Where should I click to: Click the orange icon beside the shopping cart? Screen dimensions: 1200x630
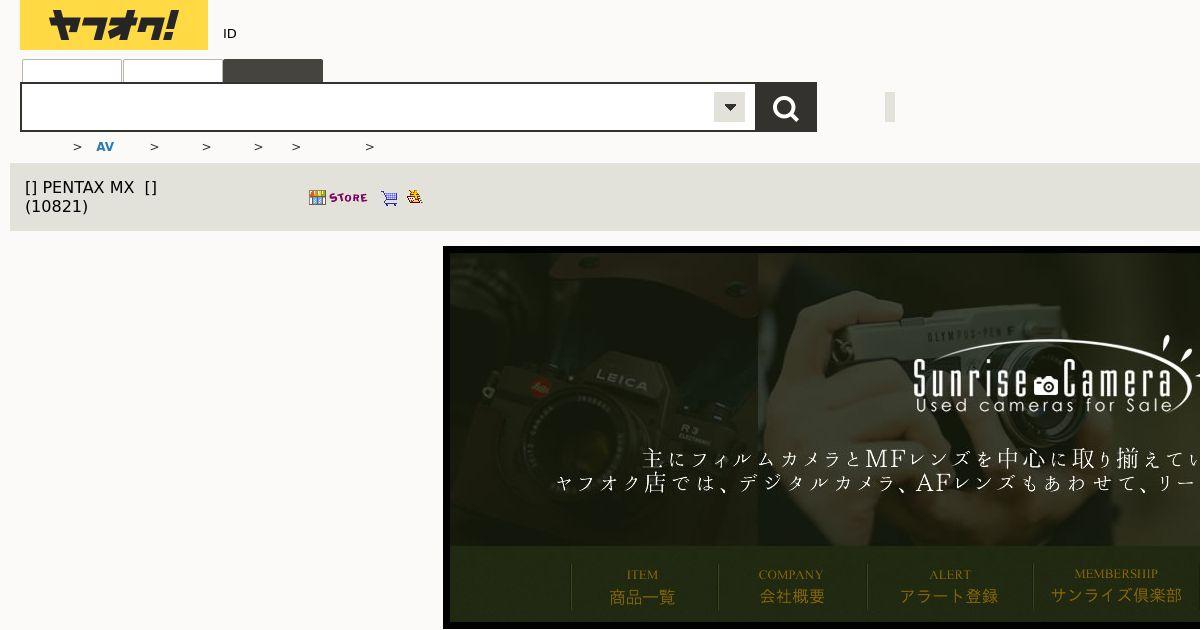point(414,197)
